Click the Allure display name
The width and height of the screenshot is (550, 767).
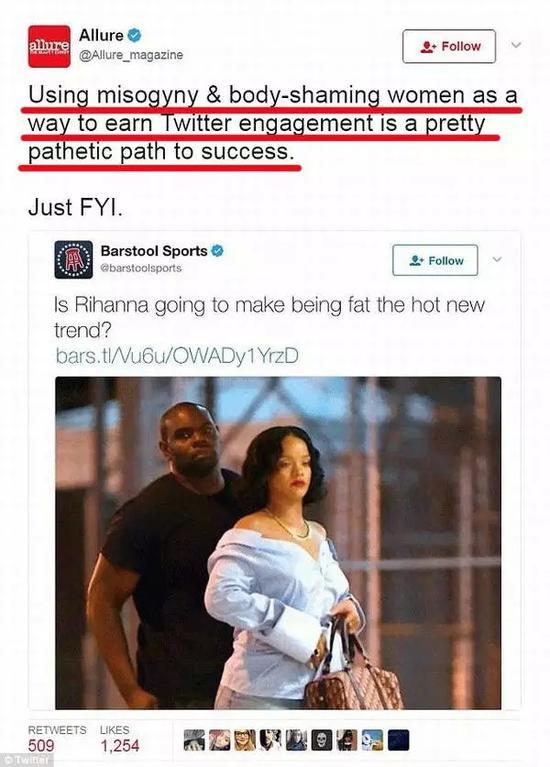coord(101,35)
